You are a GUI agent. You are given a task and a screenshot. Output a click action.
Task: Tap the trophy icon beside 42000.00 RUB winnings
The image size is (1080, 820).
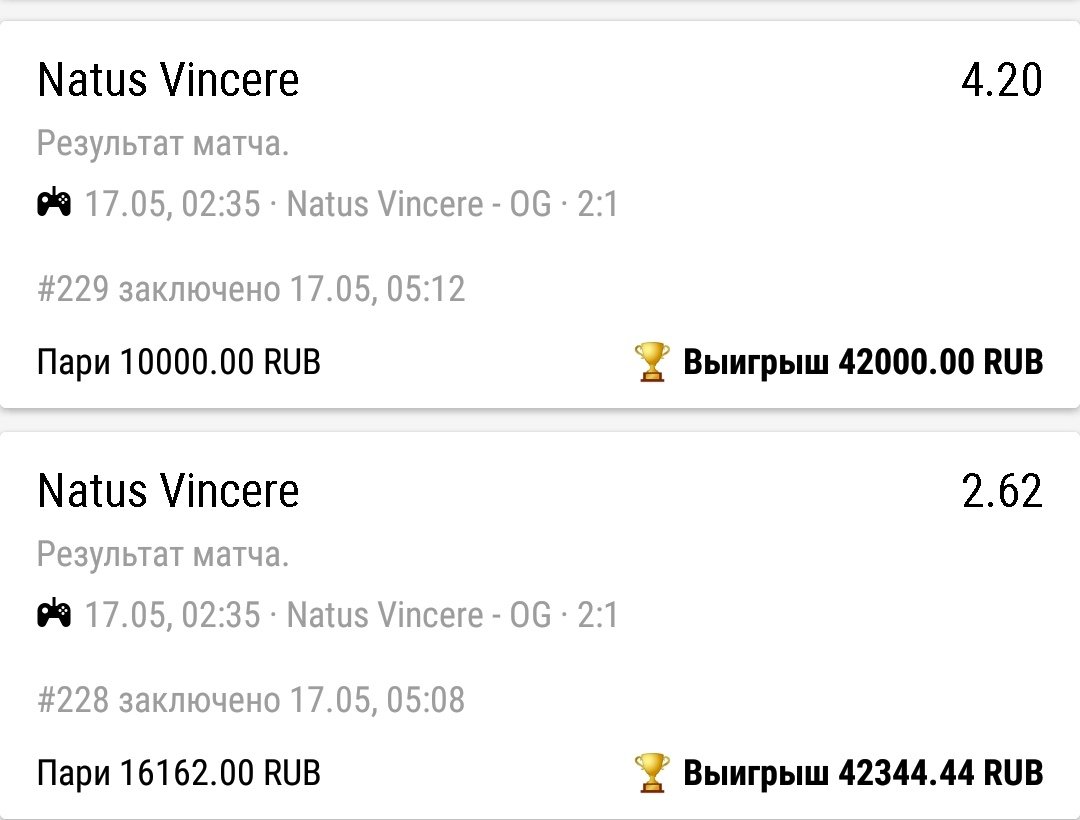click(652, 362)
